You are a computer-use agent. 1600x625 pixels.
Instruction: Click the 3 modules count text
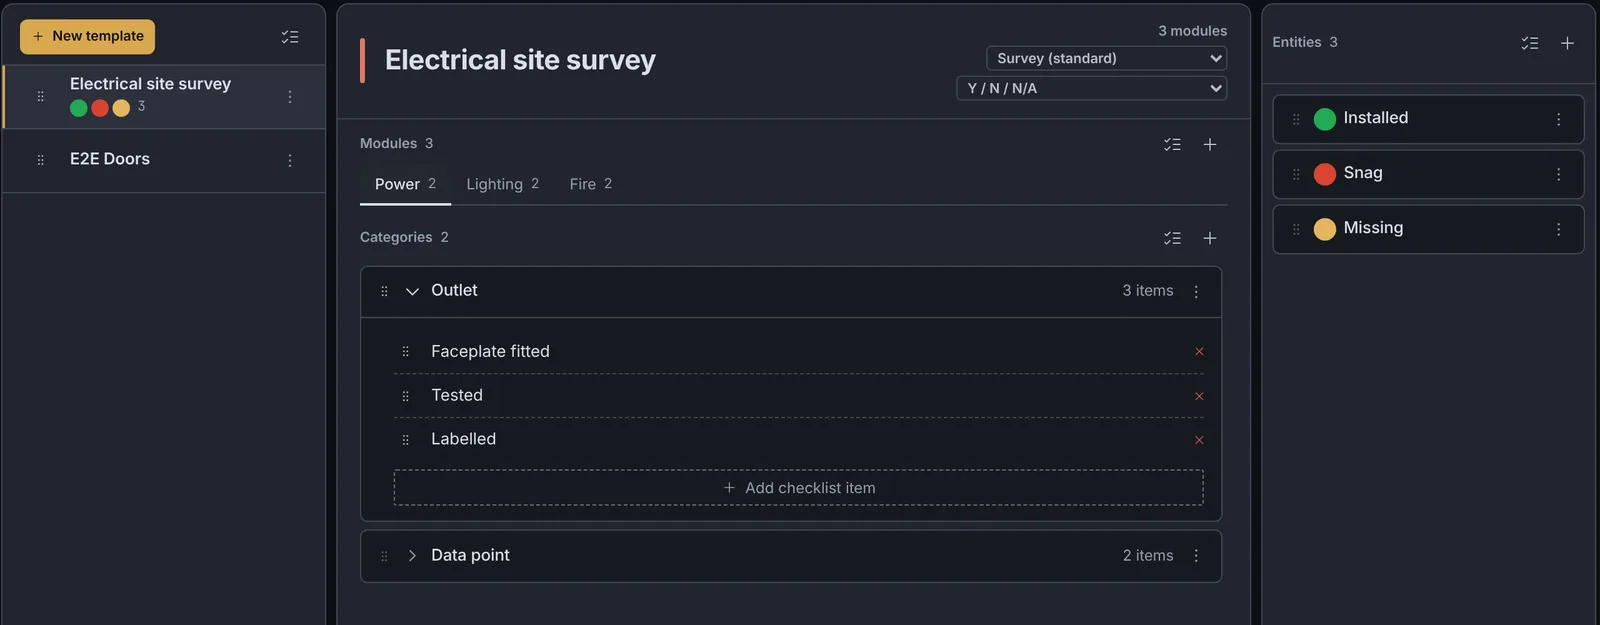1192,31
